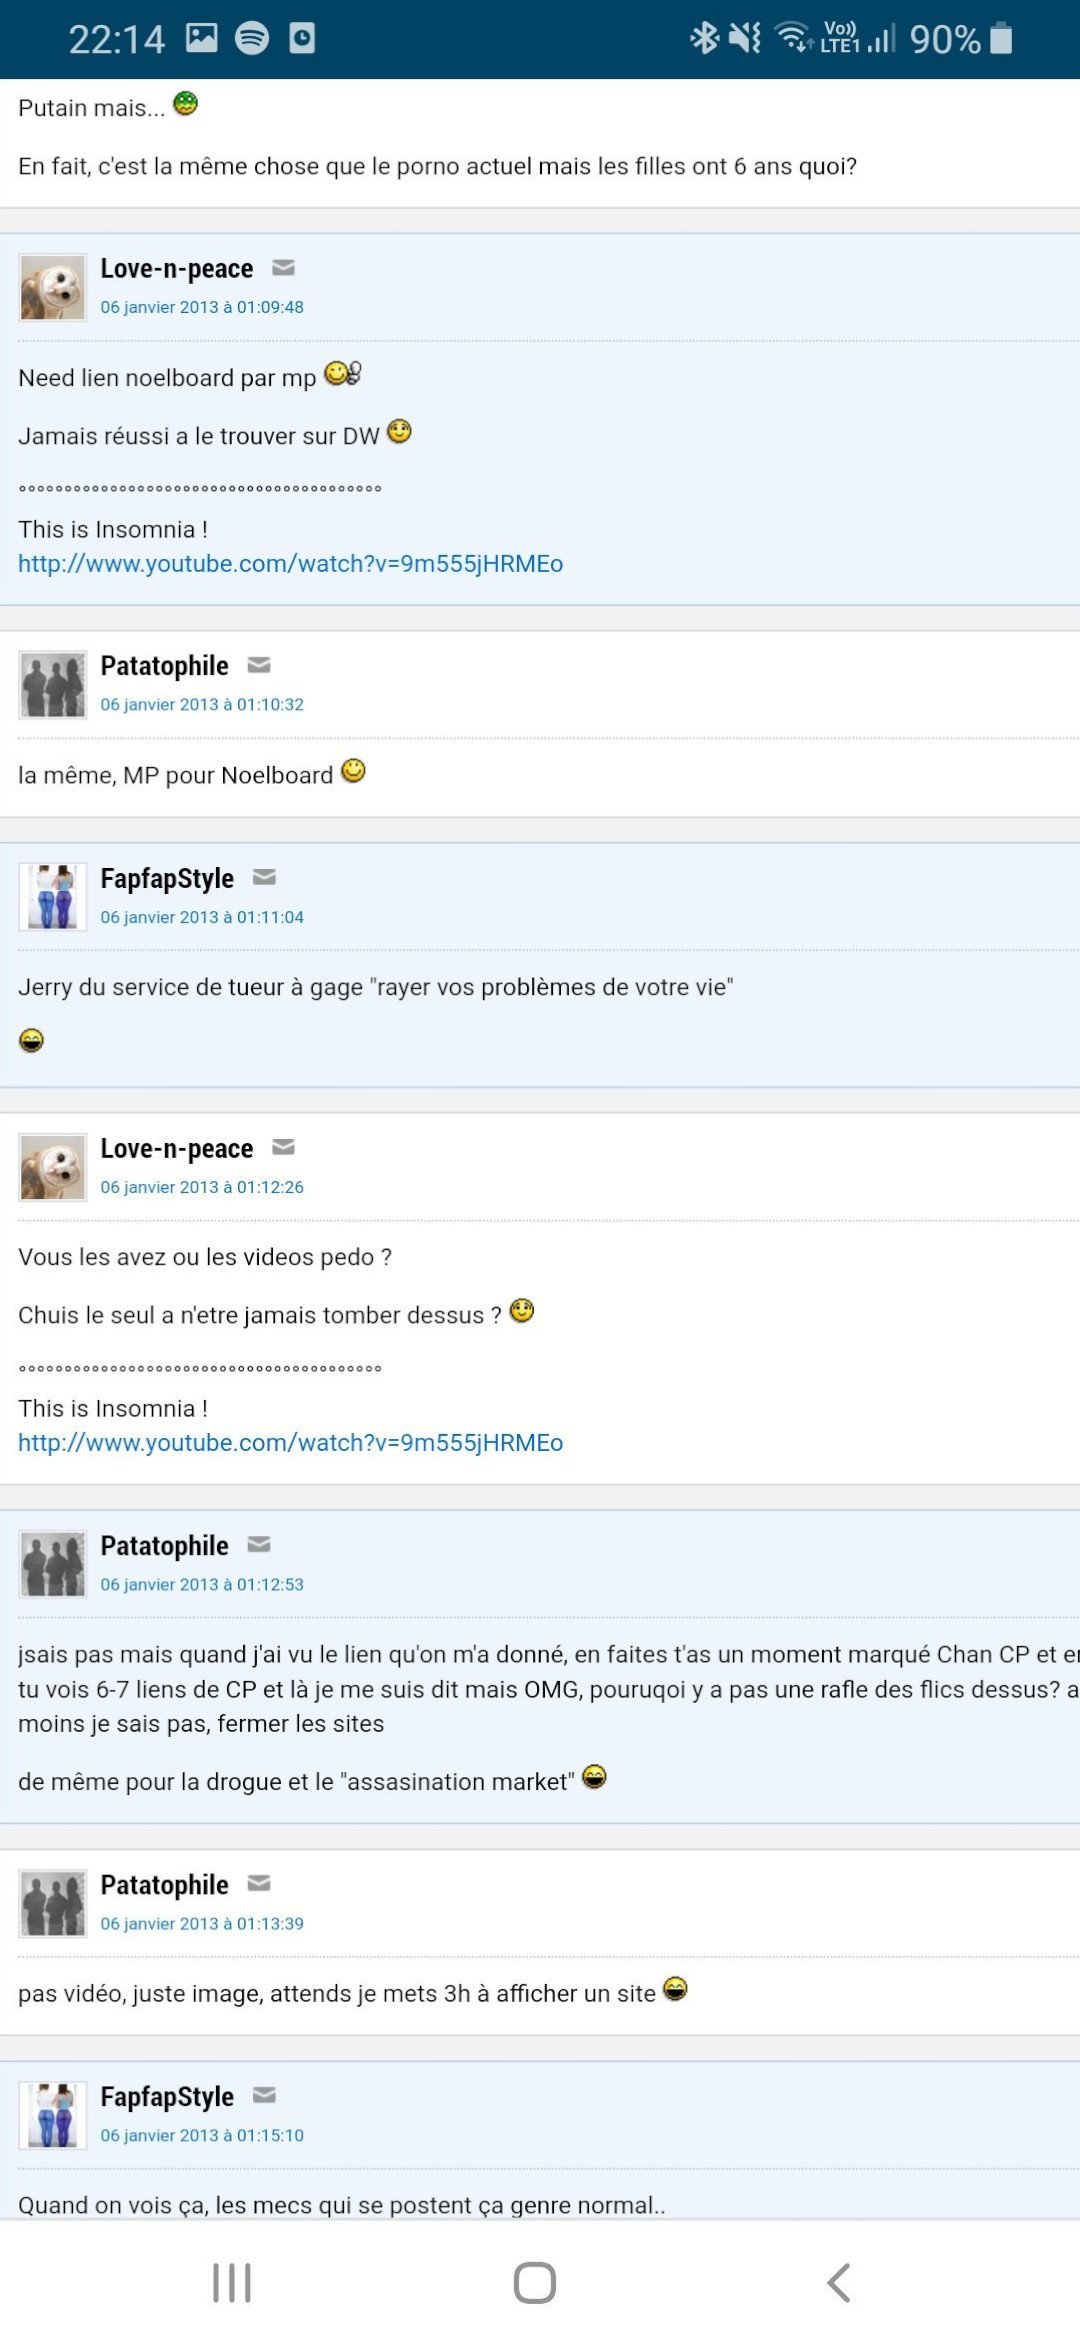Tap the envelope icon on the 01:11:04 post

pos(264,877)
